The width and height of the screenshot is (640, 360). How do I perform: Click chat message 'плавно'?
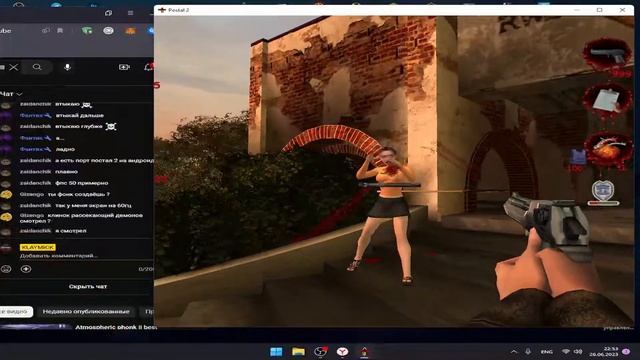[x=67, y=171]
